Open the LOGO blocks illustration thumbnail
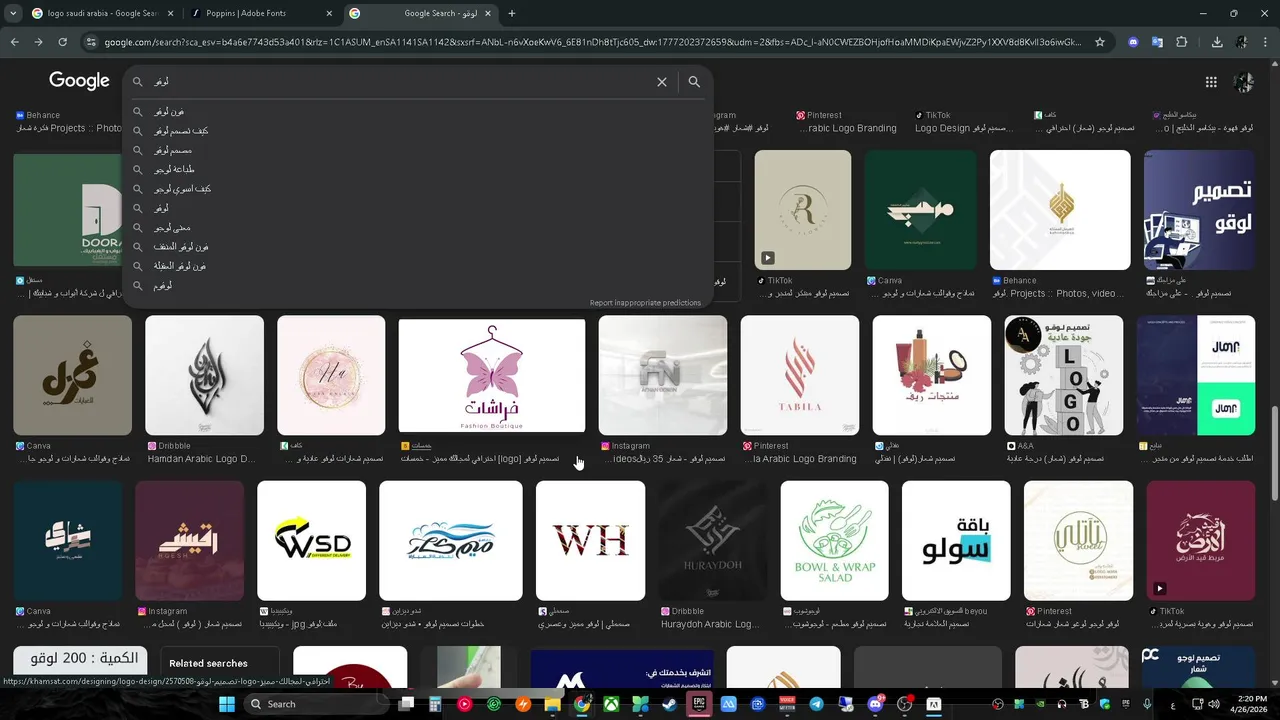Viewport: 1280px width, 720px height. tap(1064, 375)
